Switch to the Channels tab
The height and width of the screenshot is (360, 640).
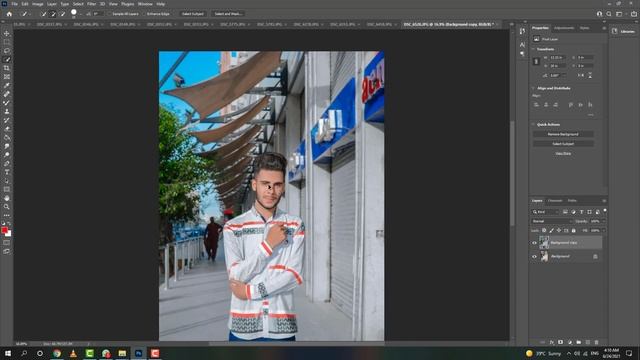555,200
